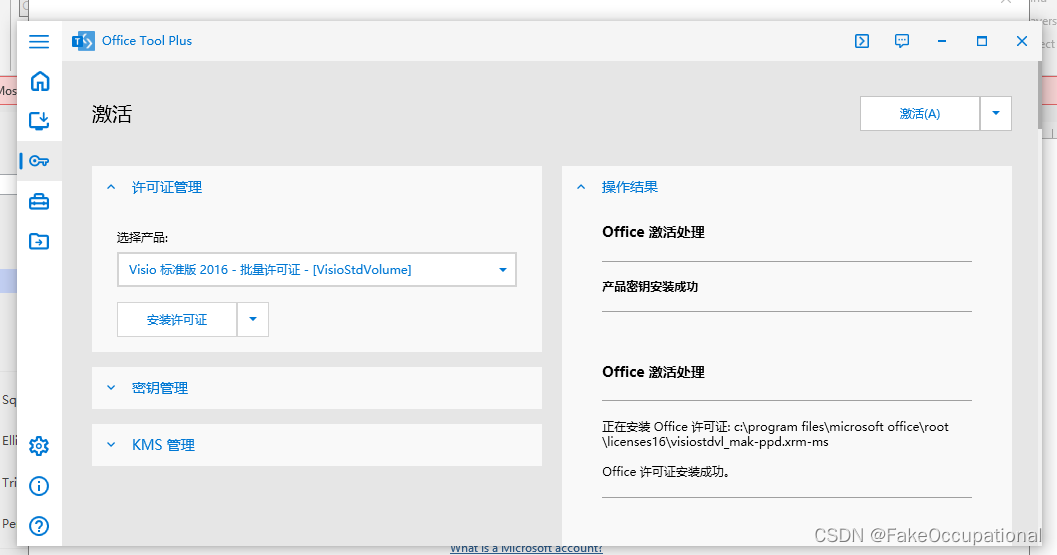The image size is (1057, 555).
Task: Click the 'What is a Microsoft account?' link behind
Action: (526, 550)
